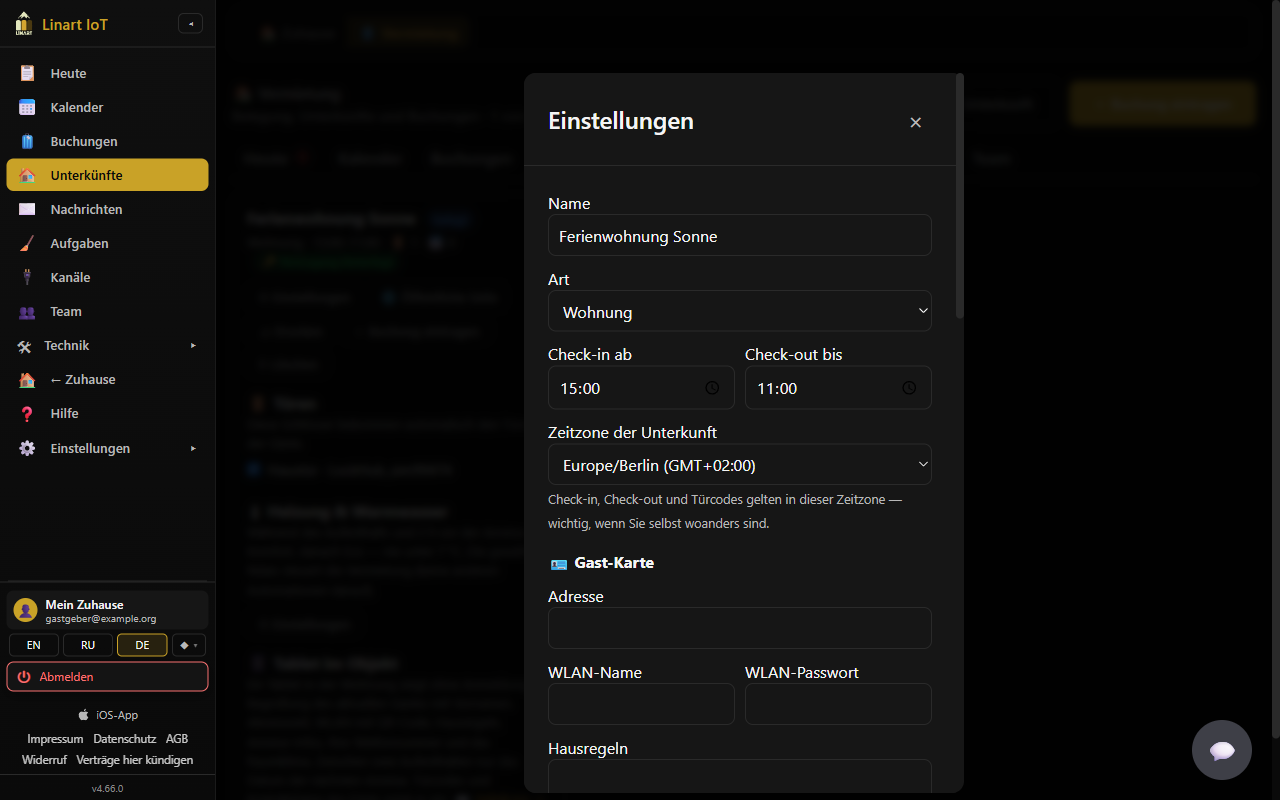Screen dimensions: 1280x800
Task: Click the Team people icon
Action: pyautogui.click(x=27, y=311)
